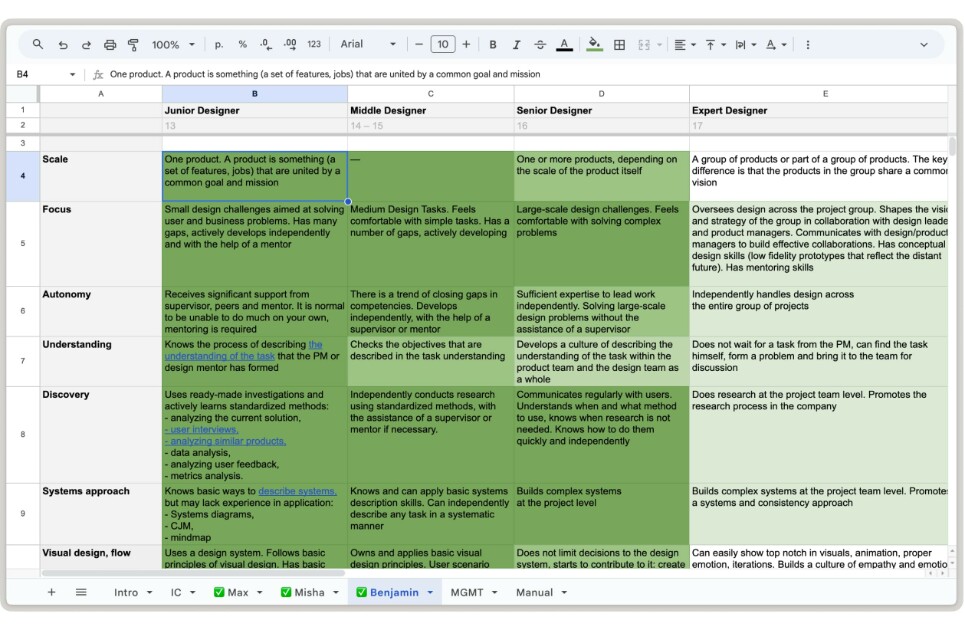Increase font size with plus button
The height and width of the screenshot is (630, 965).
click(466, 44)
